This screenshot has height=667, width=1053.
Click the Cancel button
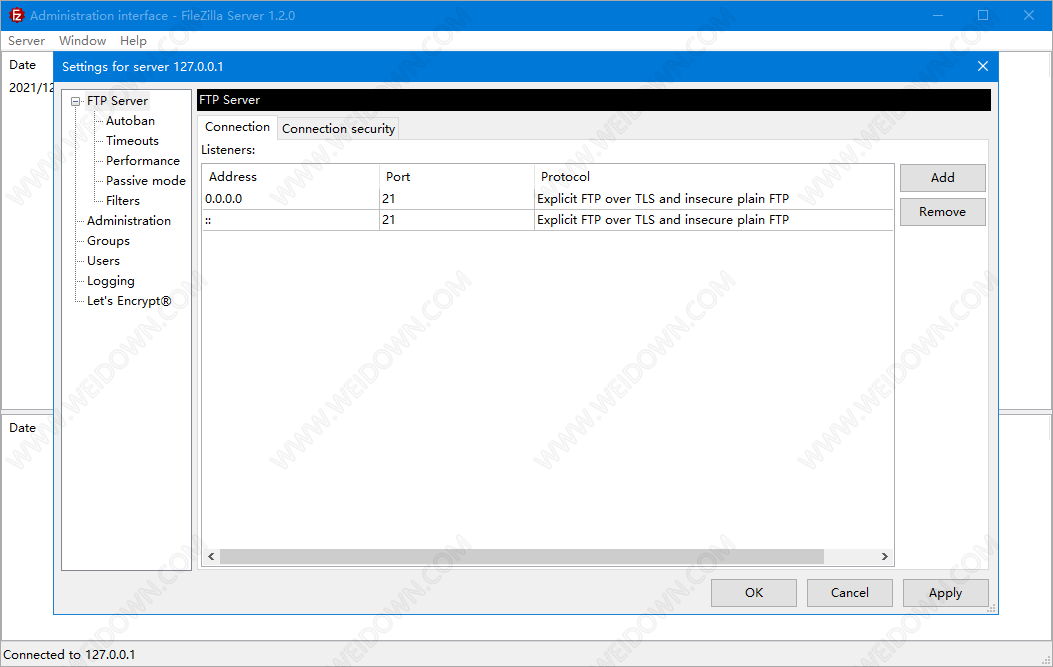850,592
